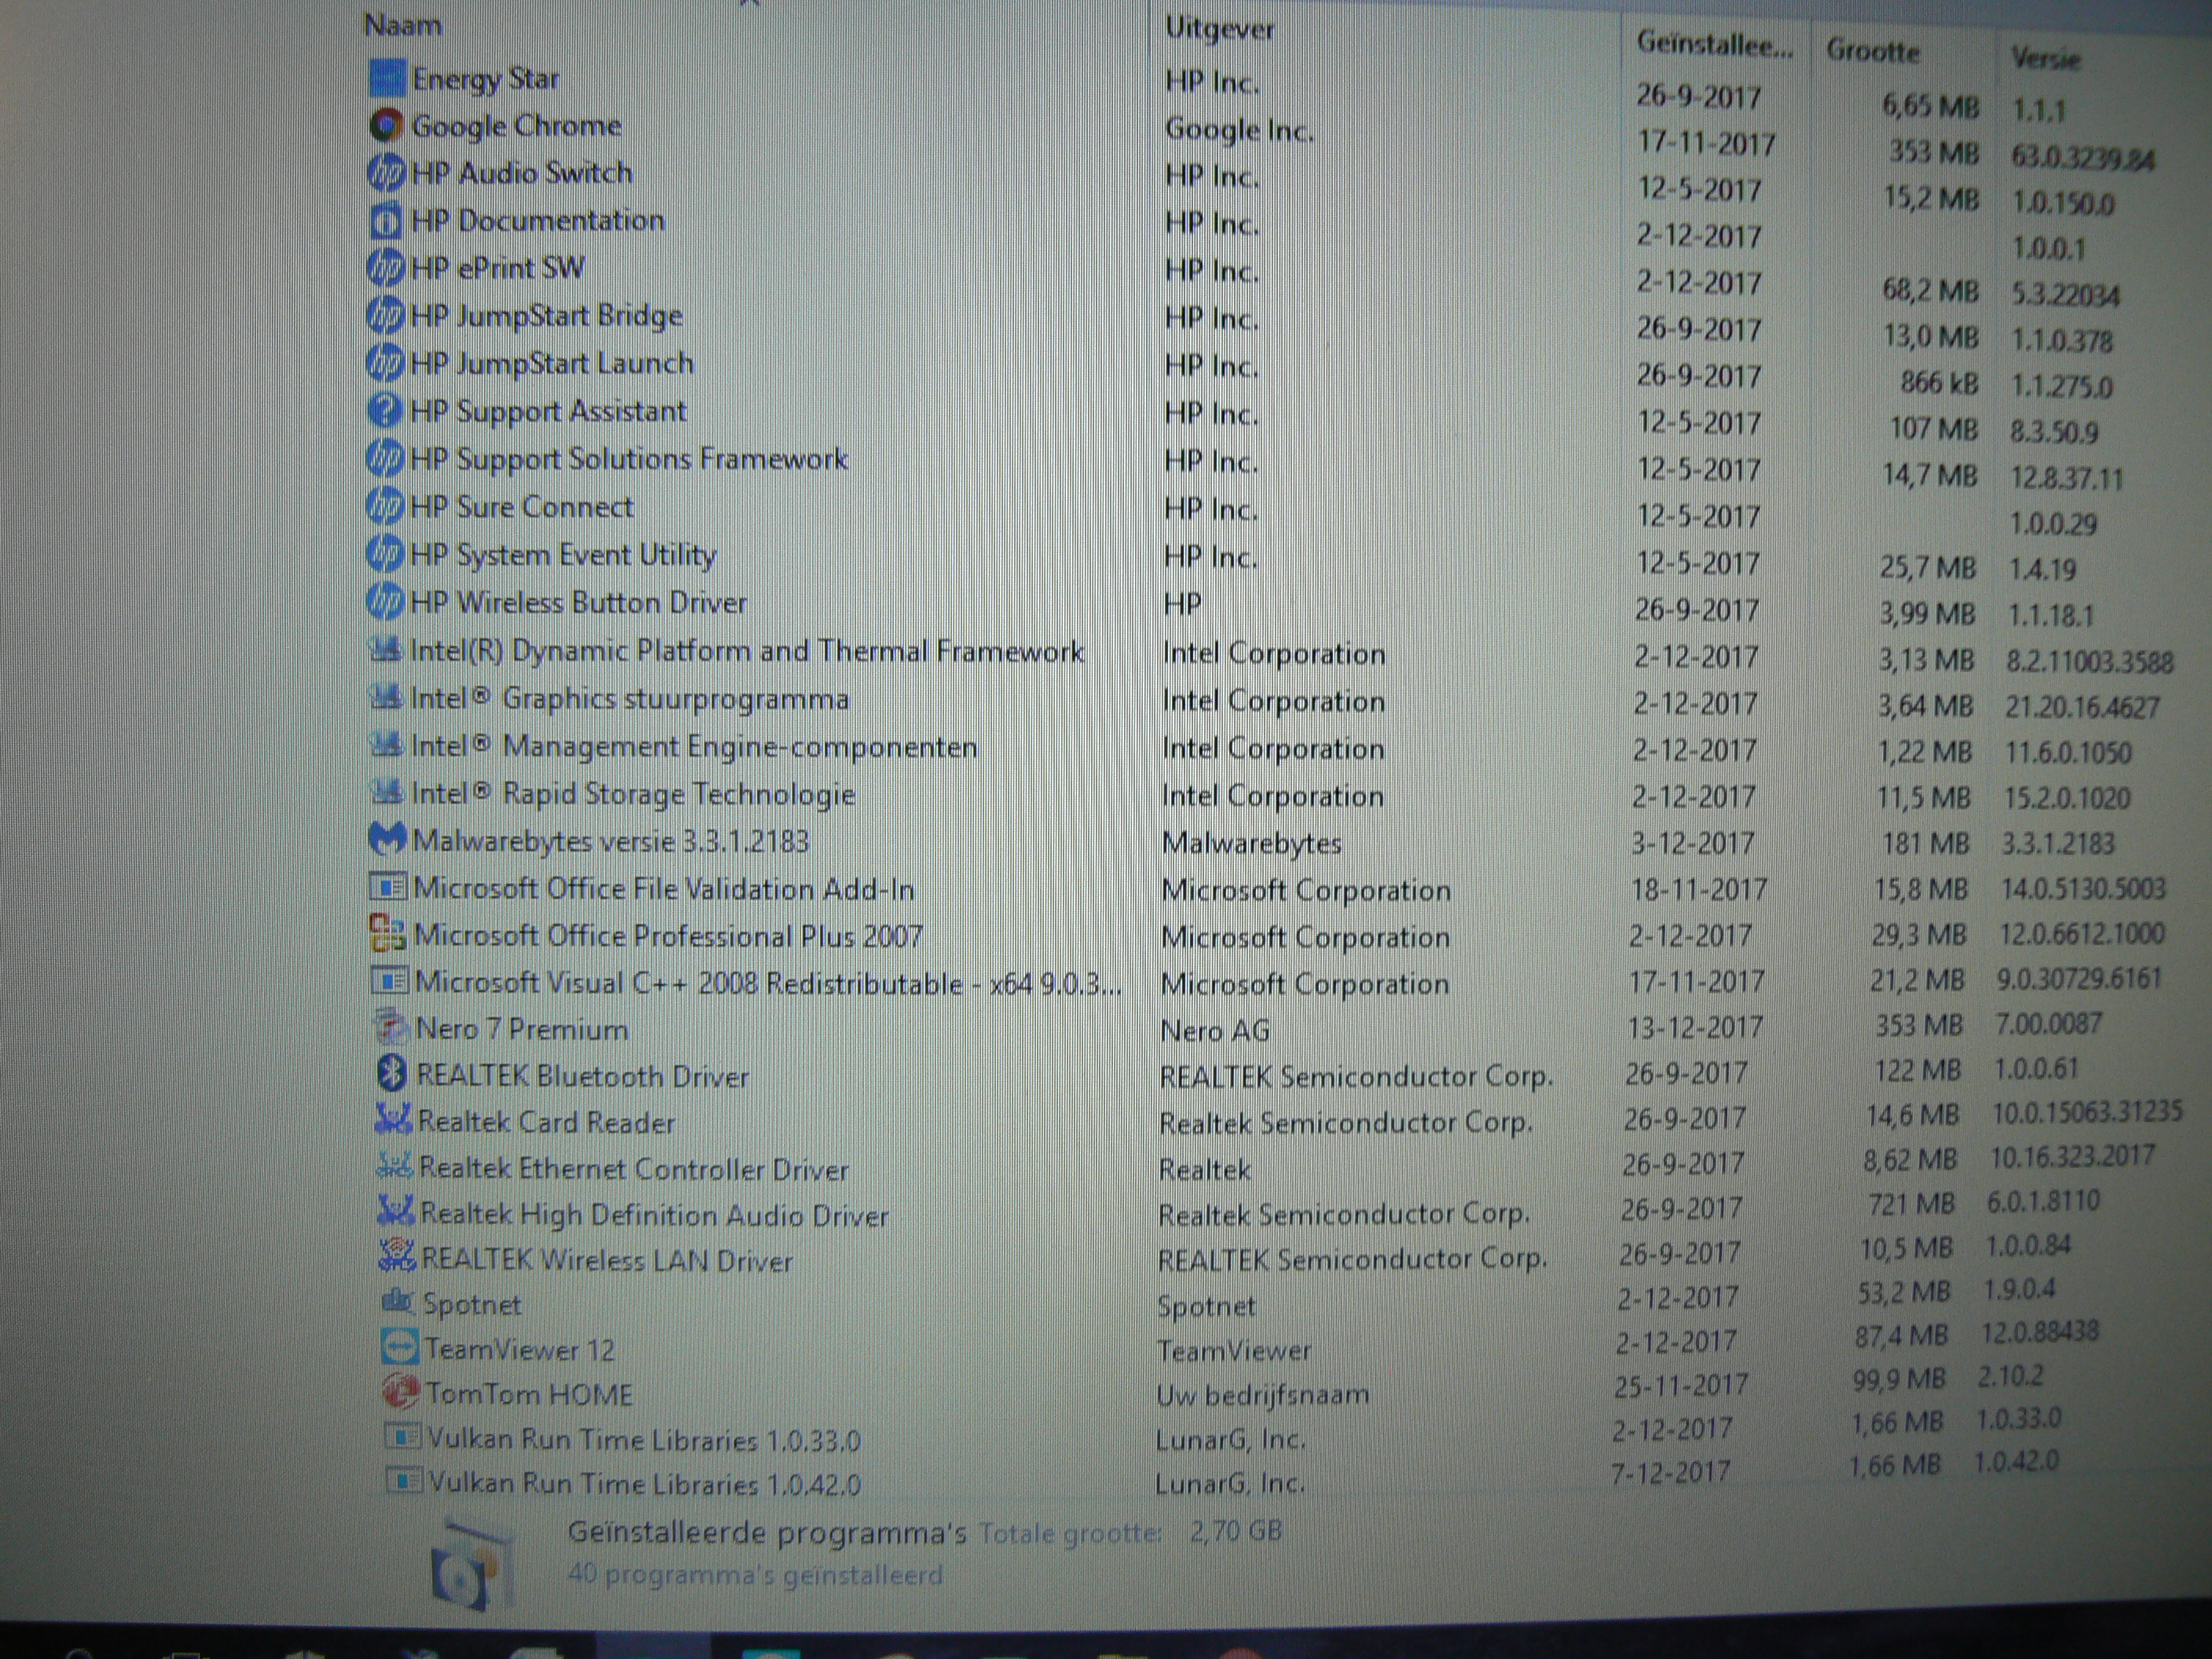Sort by the Grootte column header

1873,51
